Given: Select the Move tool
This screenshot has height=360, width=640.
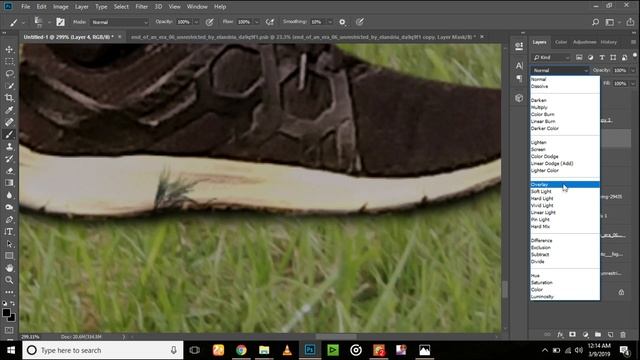Looking at the screenshot, I should tap(9, 49).
